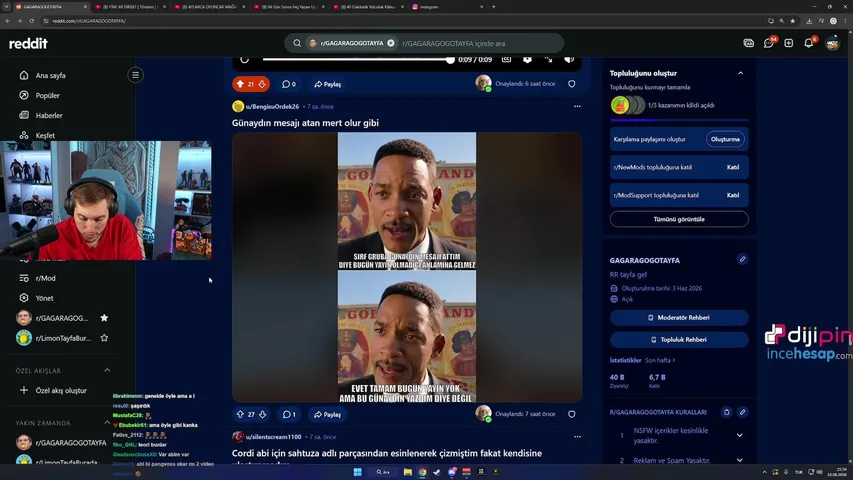Remove upvote on the 21-point post
This screenshot has width=853, height=480.
pyautogui.click(x=240, y=84)
